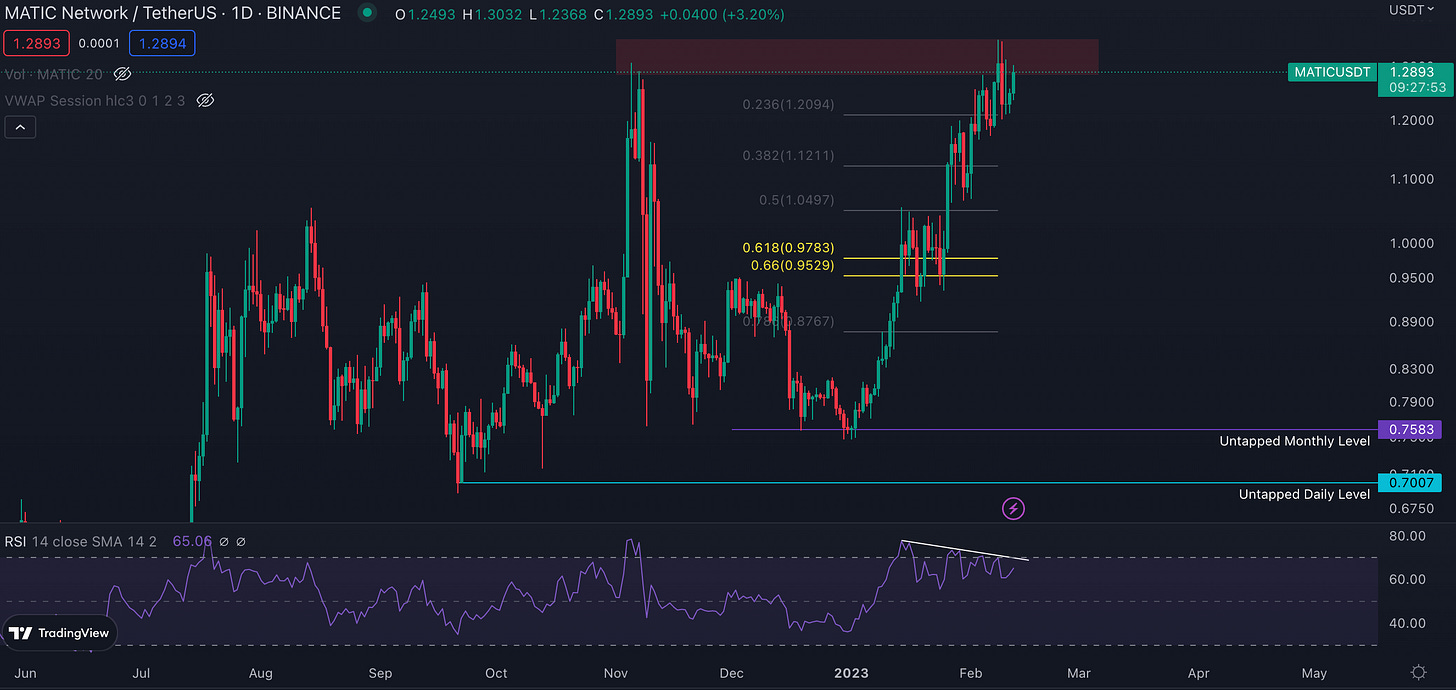Select the white RSI divergence trendline
Viewport: 1456px width, 690px height.
[x=965, y=550]
